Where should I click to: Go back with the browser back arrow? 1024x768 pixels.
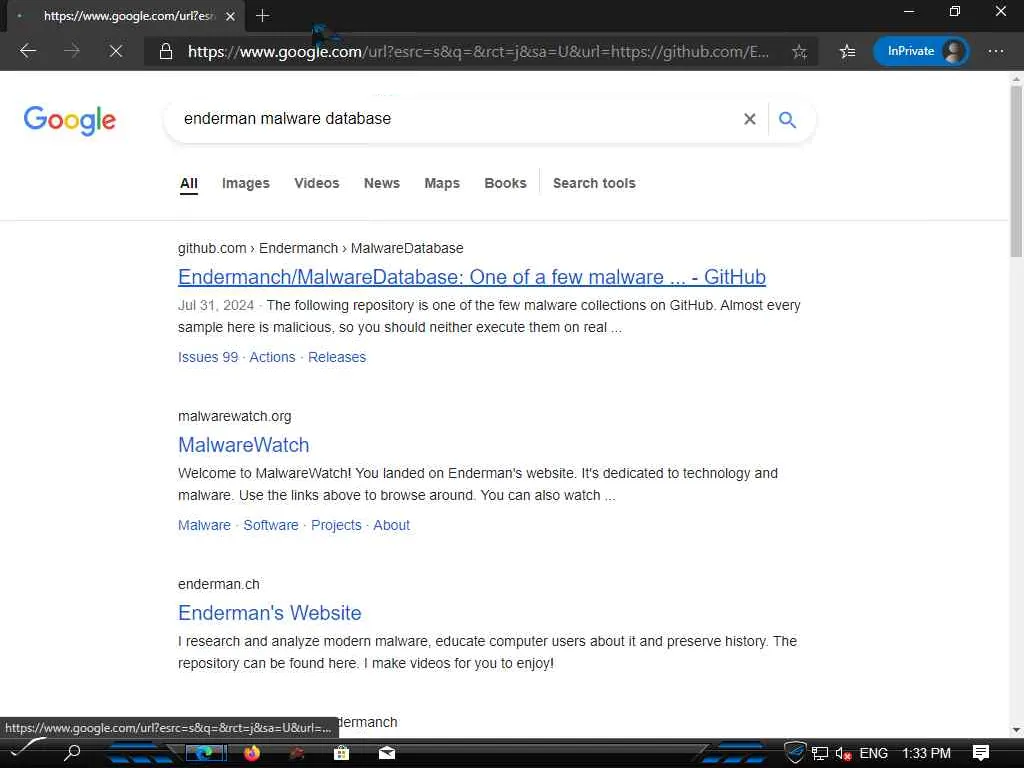[x=27, y=51]
